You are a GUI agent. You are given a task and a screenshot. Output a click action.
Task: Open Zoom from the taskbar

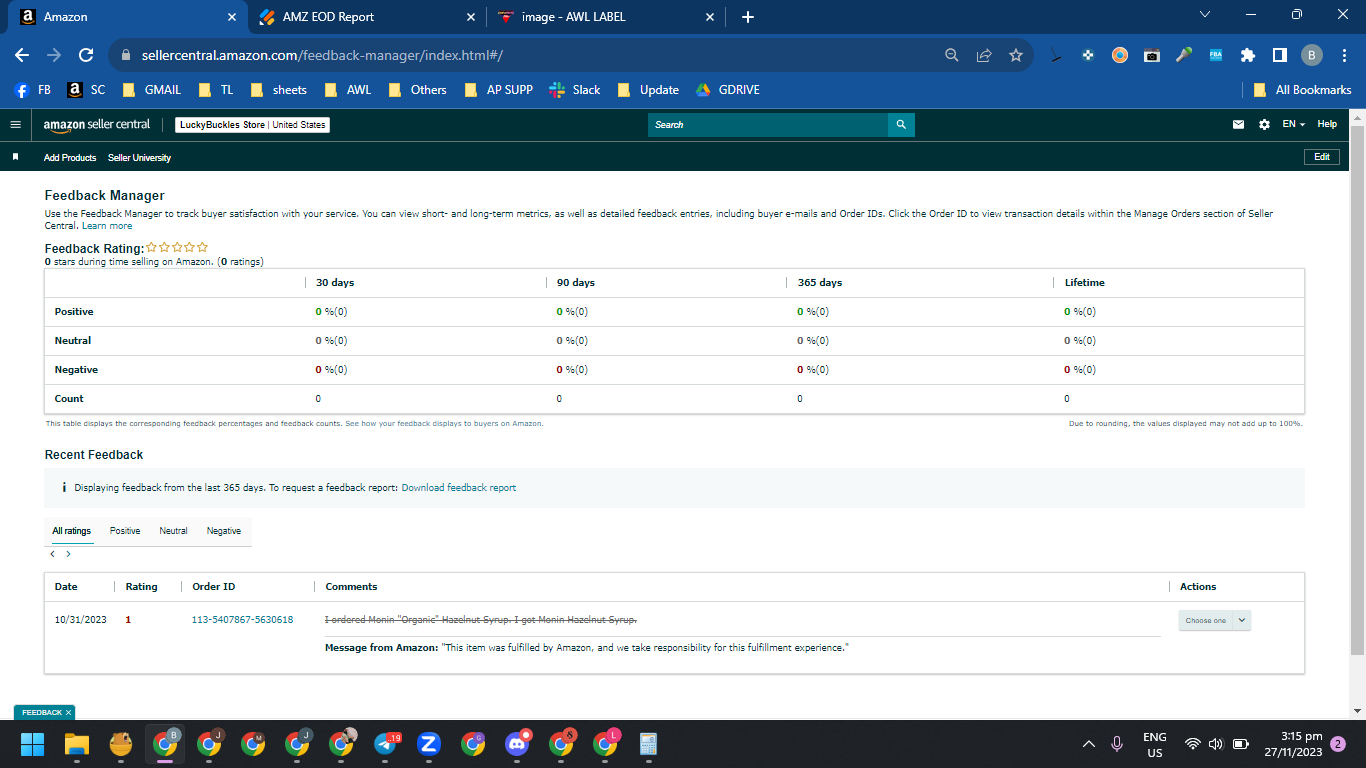429,744
